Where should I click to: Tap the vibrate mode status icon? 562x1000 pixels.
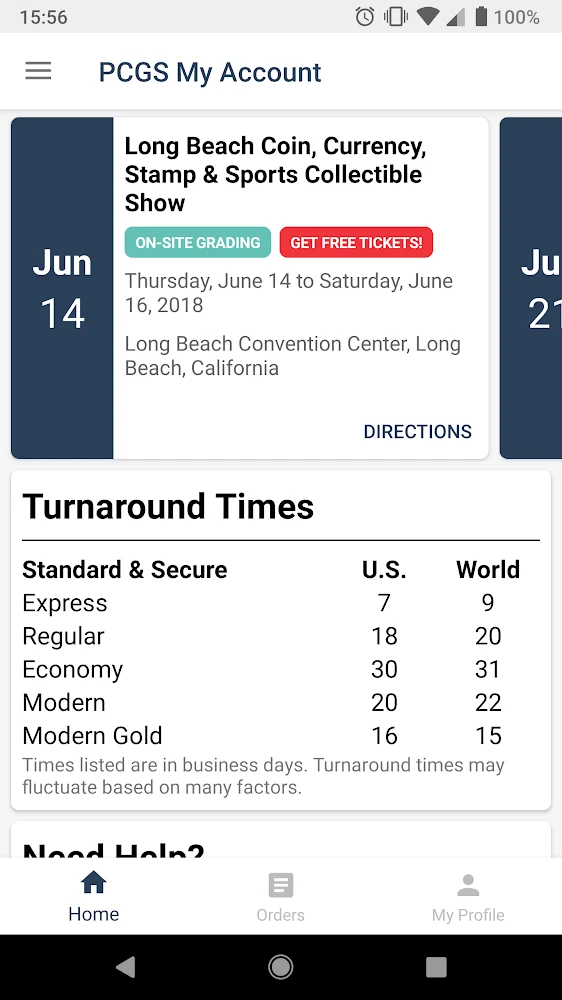[x=396, y=17]
